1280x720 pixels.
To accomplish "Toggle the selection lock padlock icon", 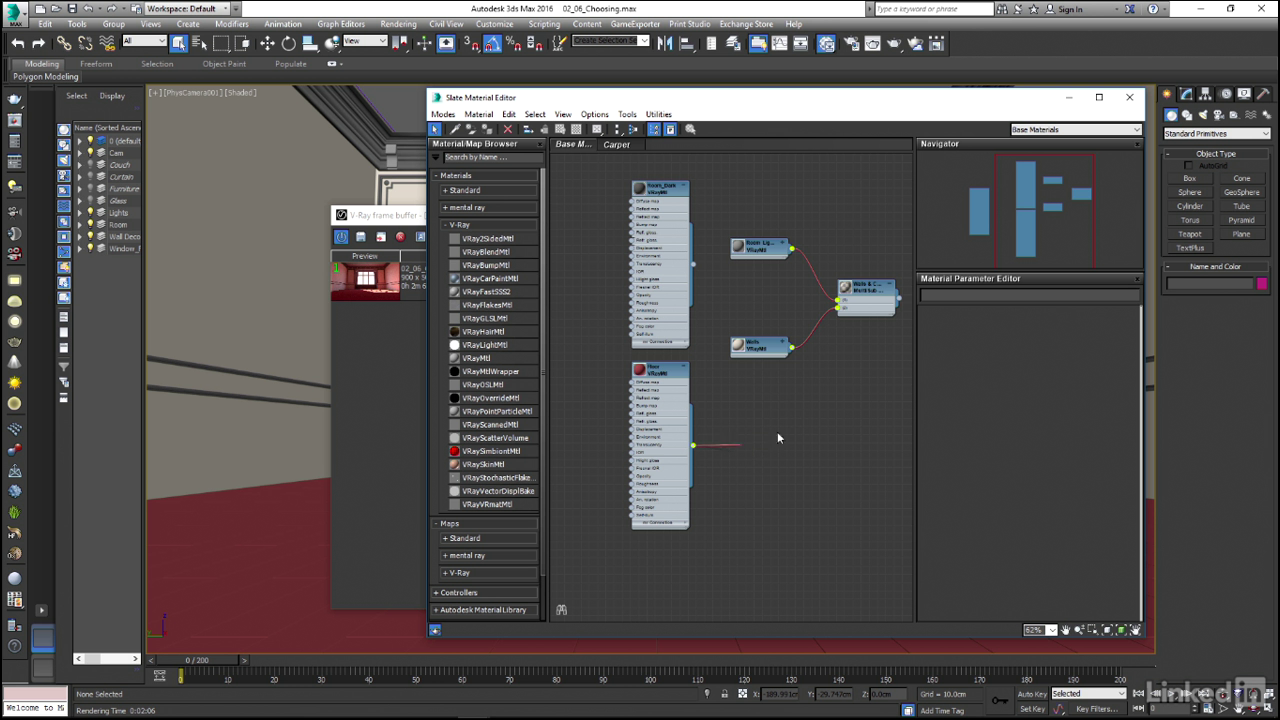I will click(x=725, y=694).
